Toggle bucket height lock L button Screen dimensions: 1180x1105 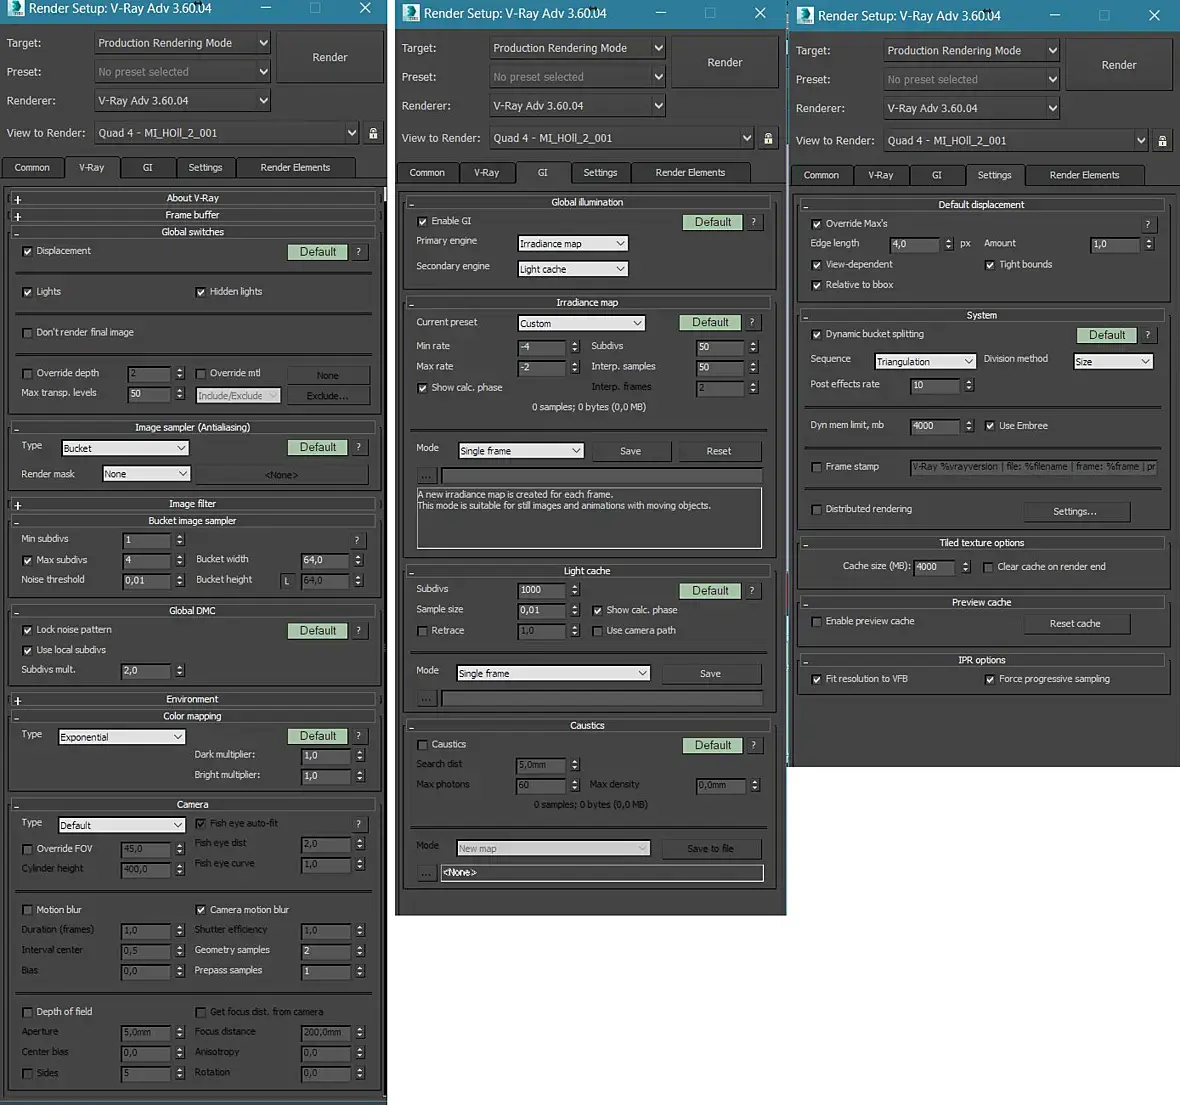tap(287, 581)
